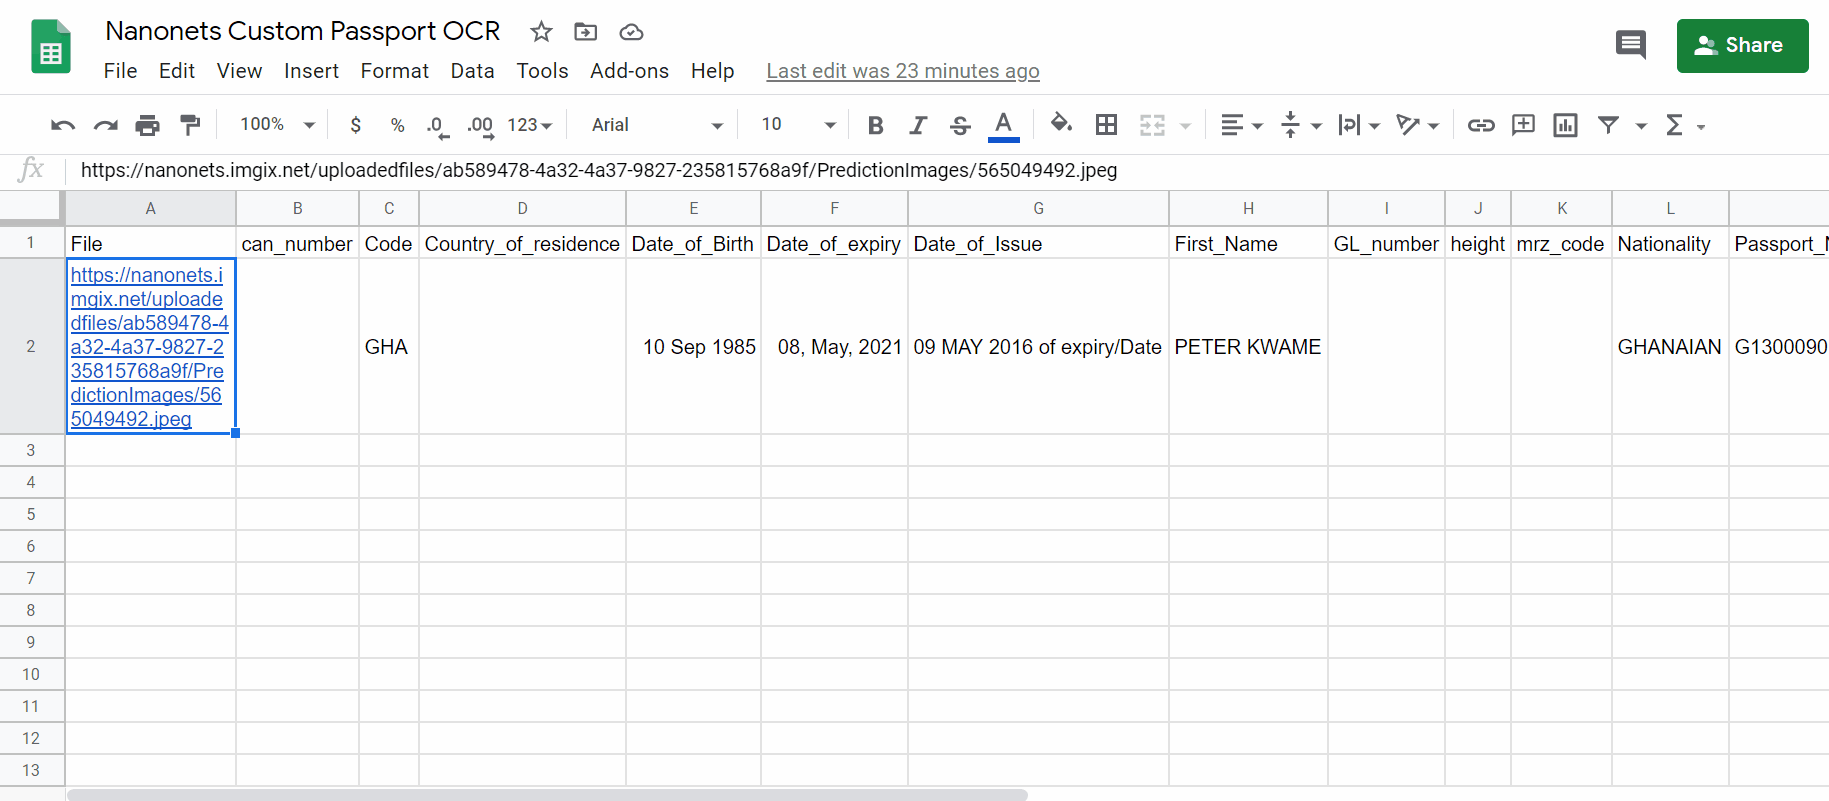1829x801 pixels.
Task: Click the Insert chart icon
Action: coord(1565,125)
